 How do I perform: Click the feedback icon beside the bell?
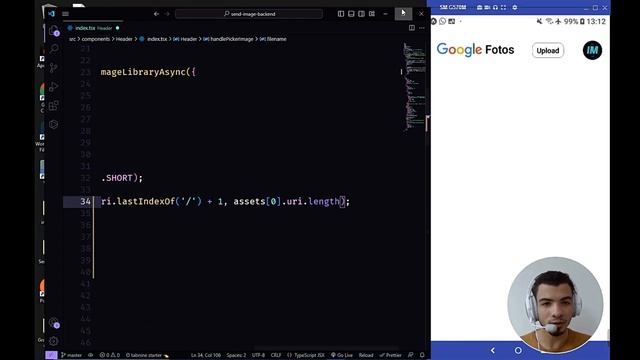pyautogui.click(x=411, y=355)
